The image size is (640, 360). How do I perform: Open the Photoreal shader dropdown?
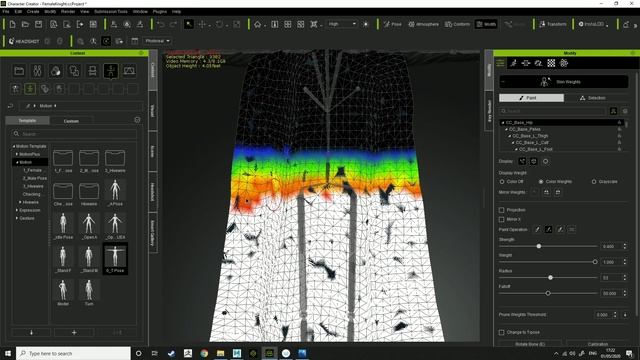pyautogui.click(x=157, y=41)
